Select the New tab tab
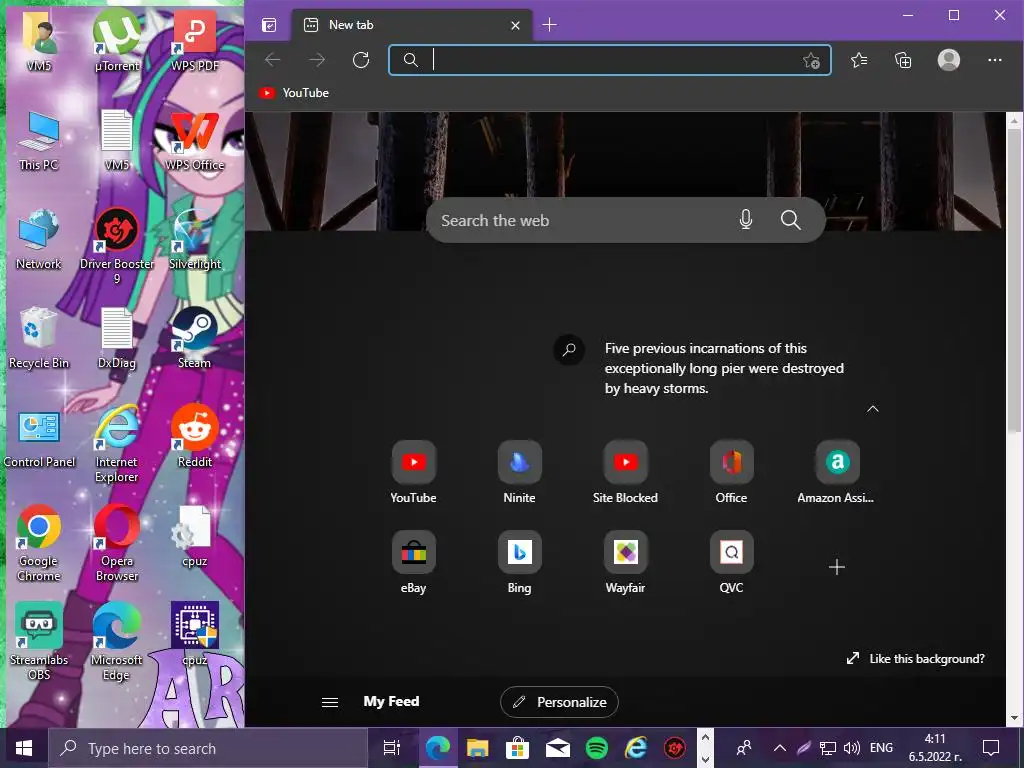 click(411, 25)
